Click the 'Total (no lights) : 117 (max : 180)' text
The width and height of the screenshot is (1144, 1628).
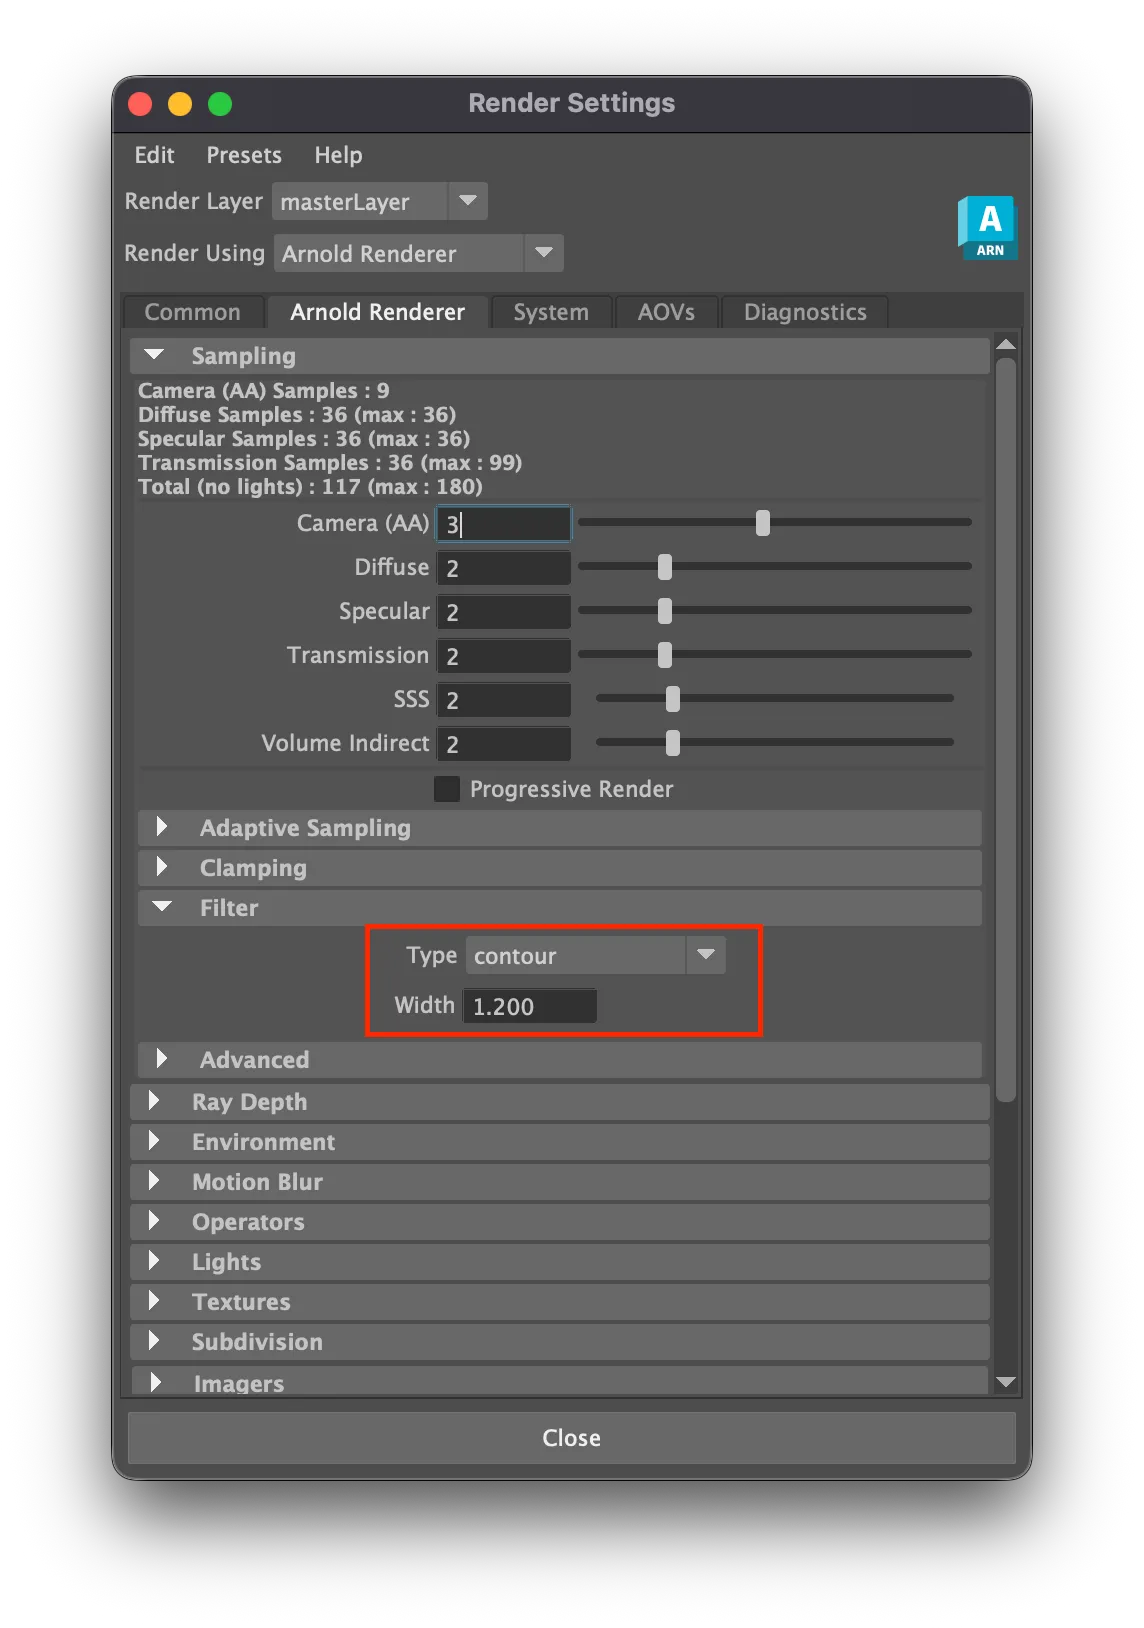pos(310,486)
